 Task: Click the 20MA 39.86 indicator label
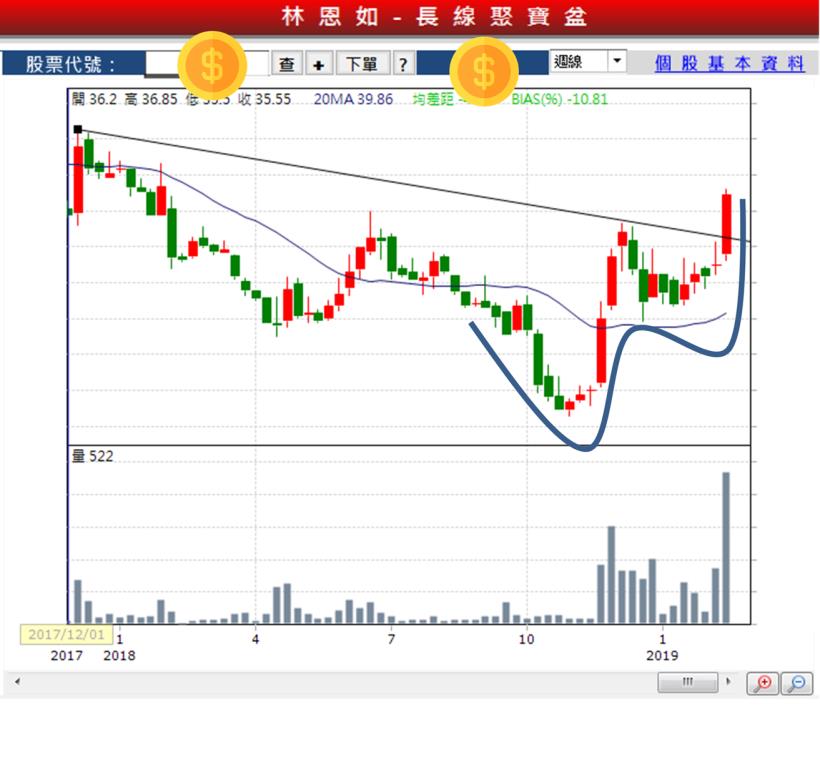coord(353,99)
